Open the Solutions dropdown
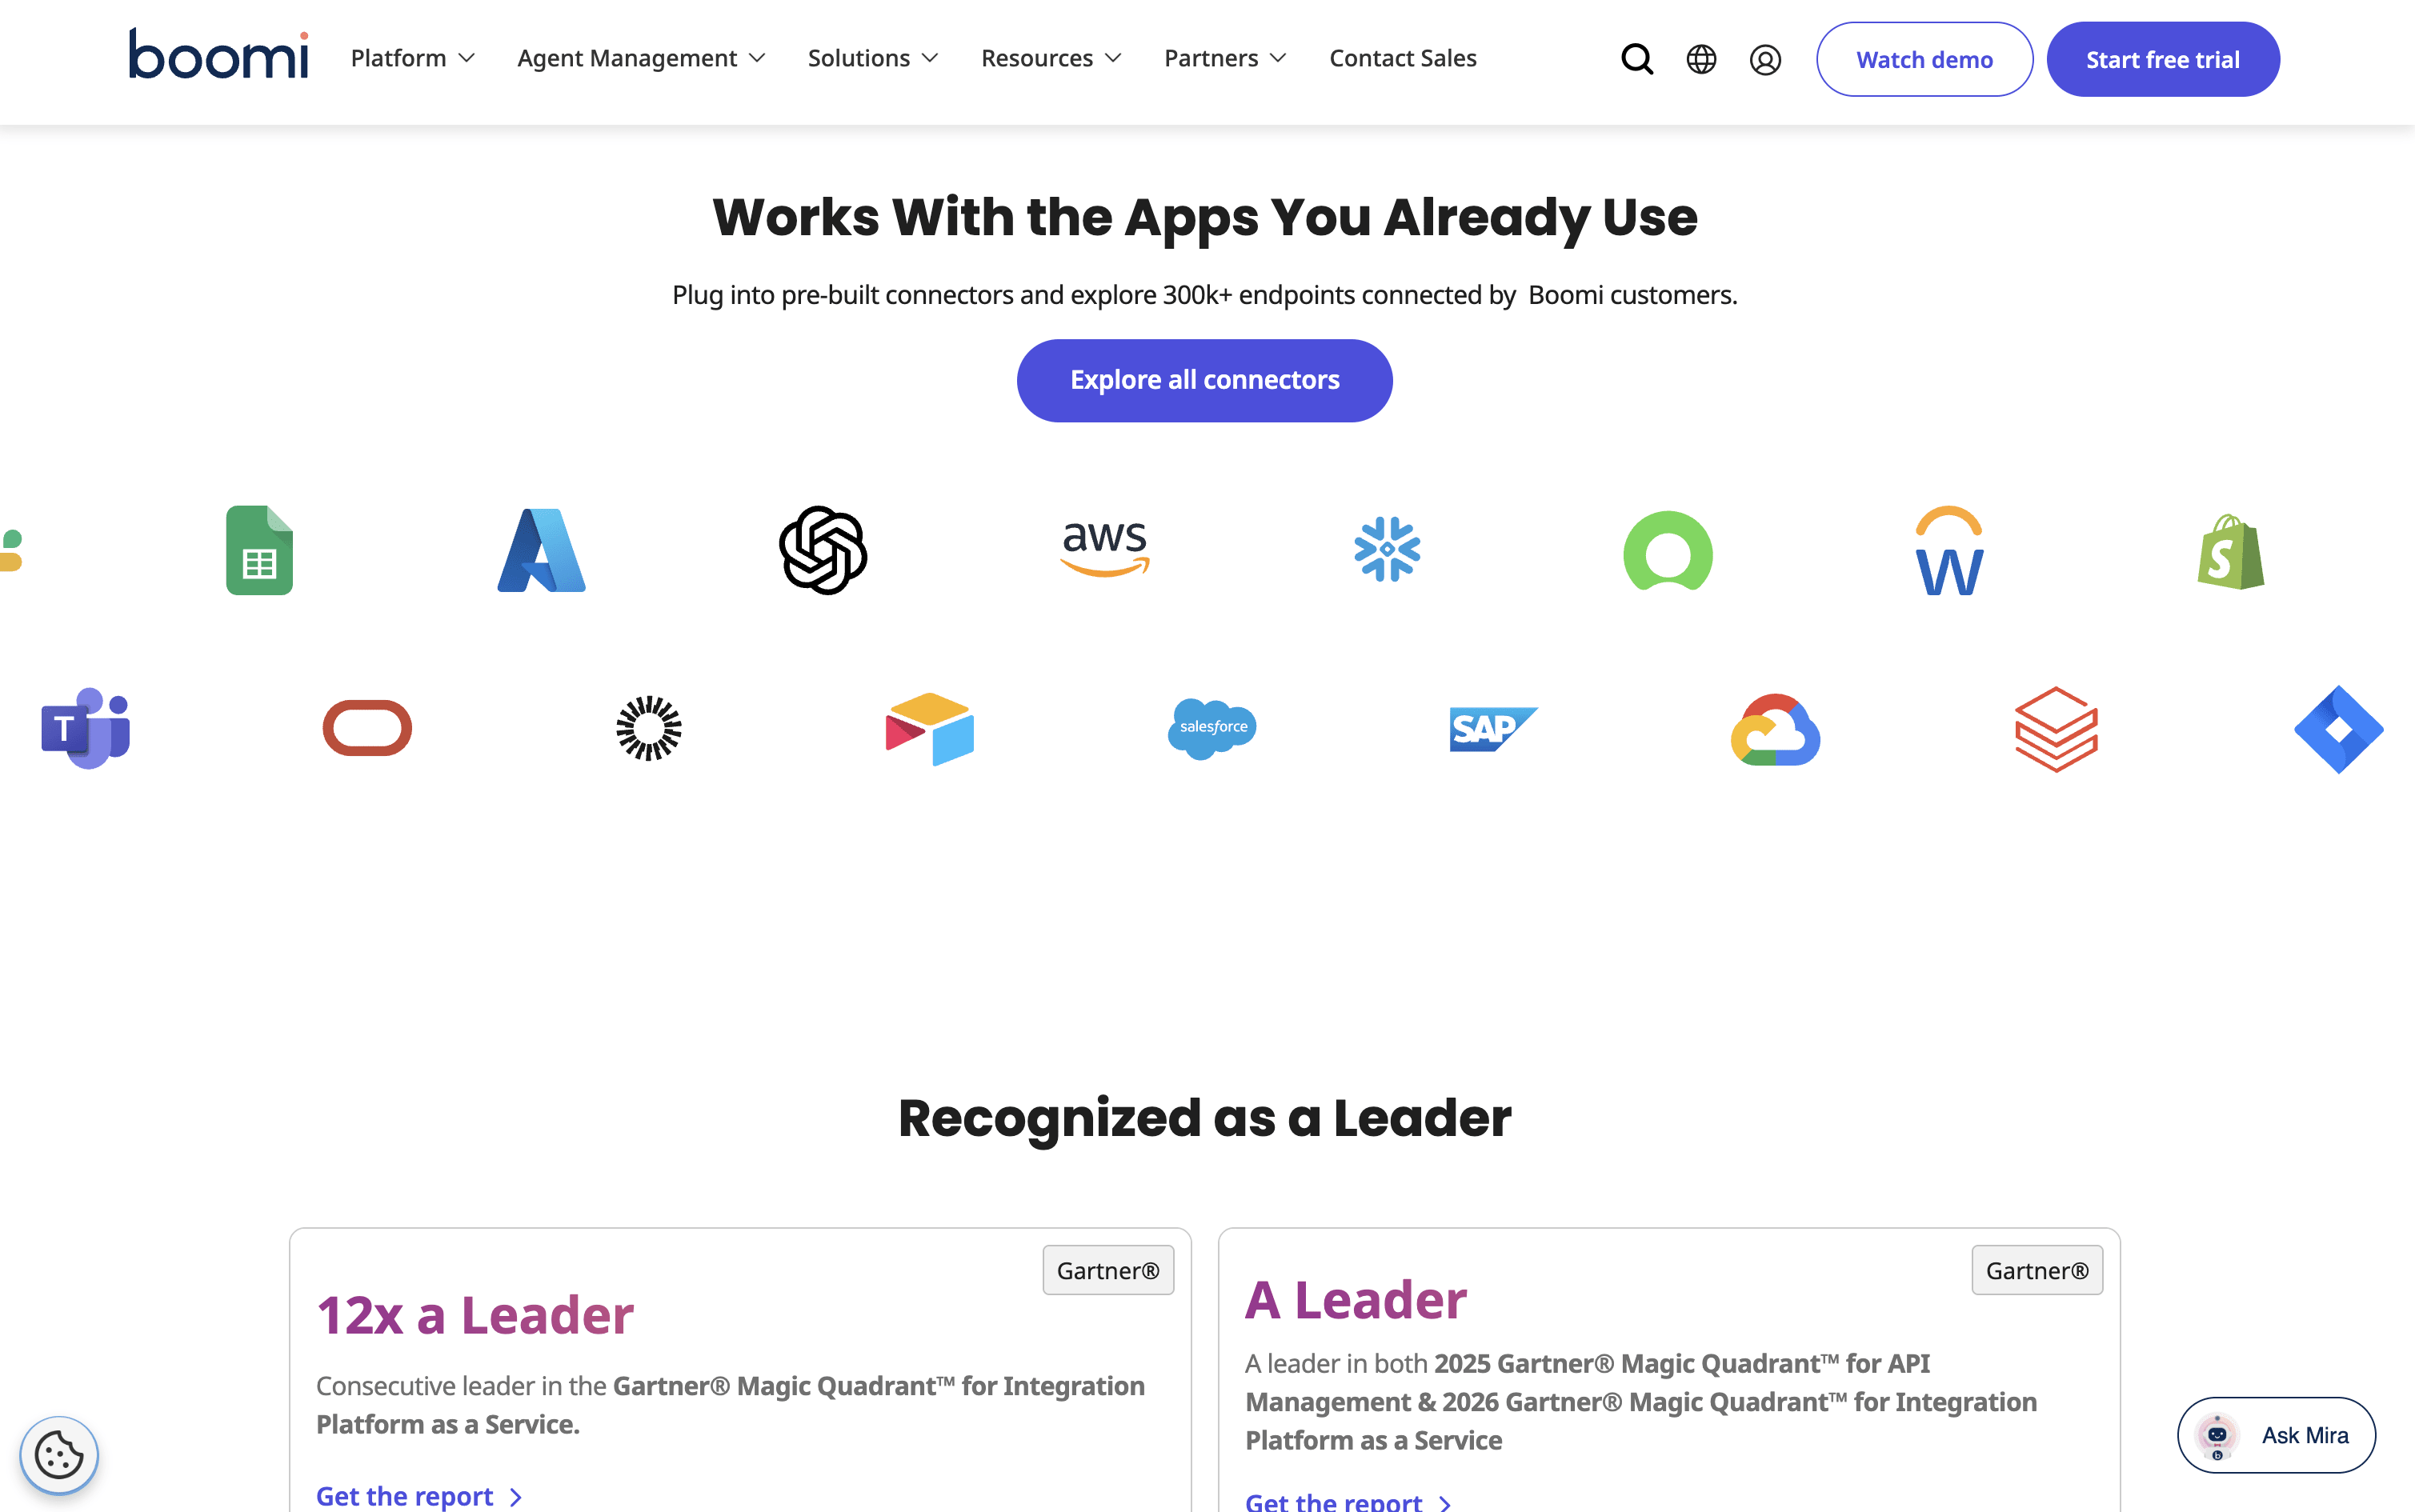Screen dimensions: 2415x1512 873,58
